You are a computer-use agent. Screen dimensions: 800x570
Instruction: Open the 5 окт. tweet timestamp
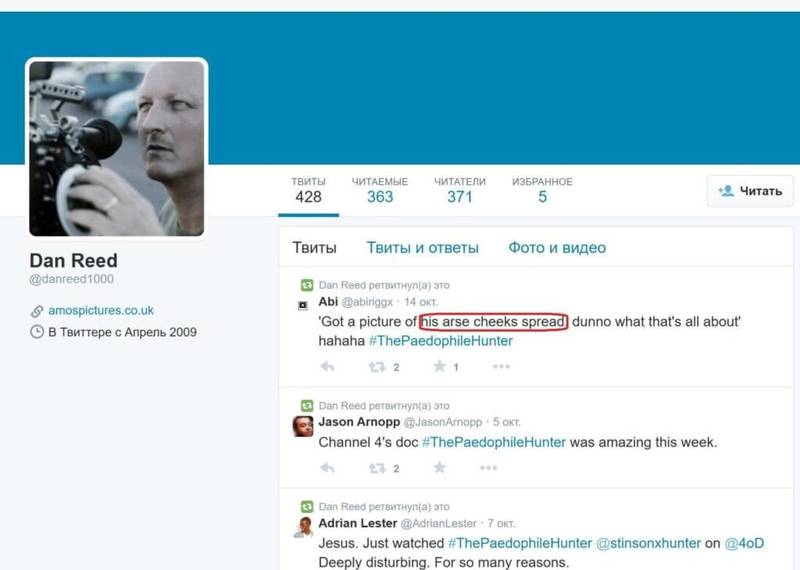[507, 423]
